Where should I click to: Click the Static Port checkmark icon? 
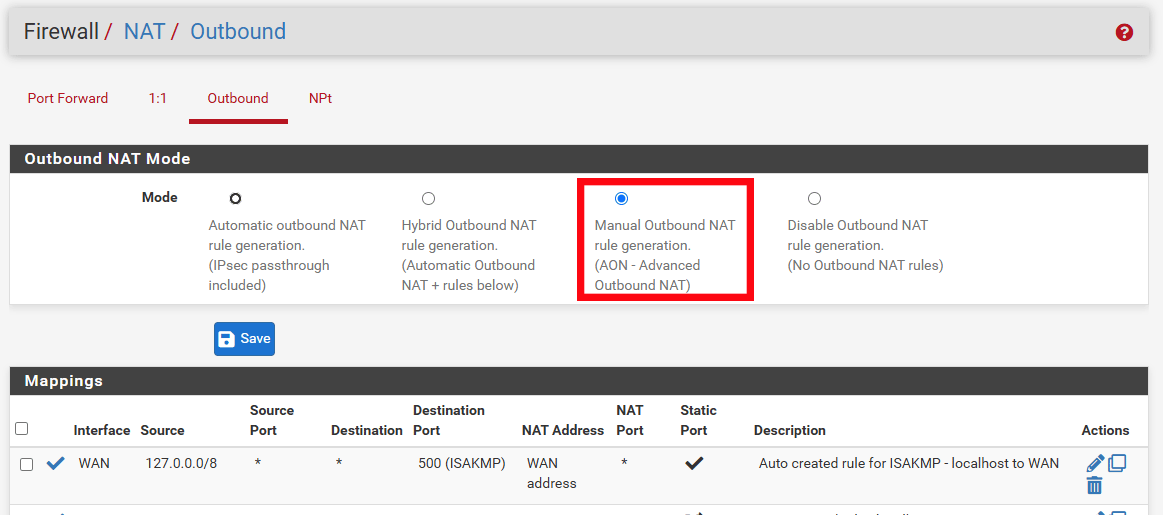coord(693,464)
